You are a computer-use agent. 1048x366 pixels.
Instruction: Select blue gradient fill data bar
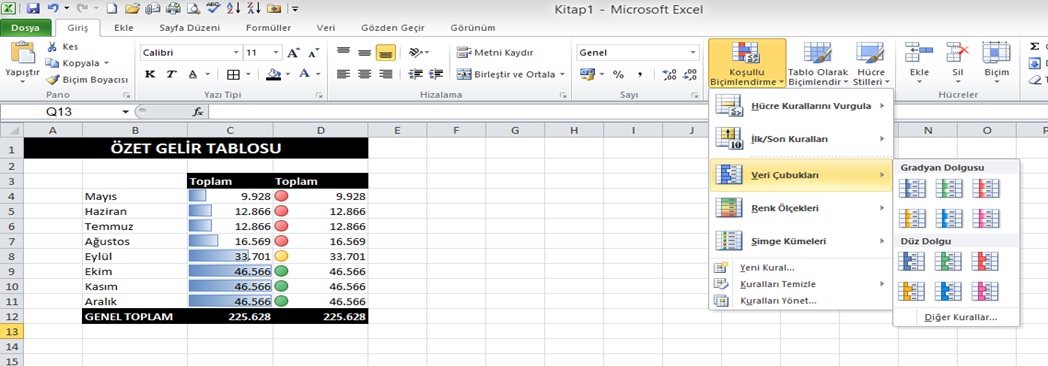pos(912,189)
